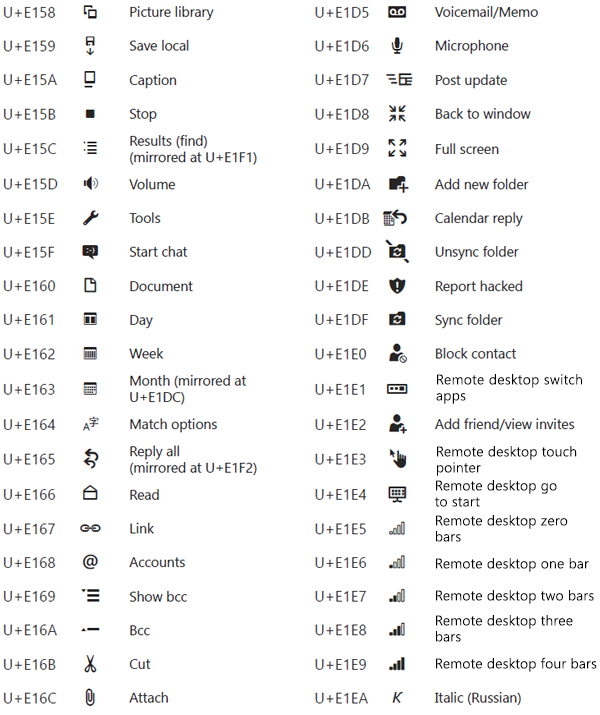Viewport: 600px width, 715px height.
Task: Click the Picture library icon
Action: coord(90,13)
